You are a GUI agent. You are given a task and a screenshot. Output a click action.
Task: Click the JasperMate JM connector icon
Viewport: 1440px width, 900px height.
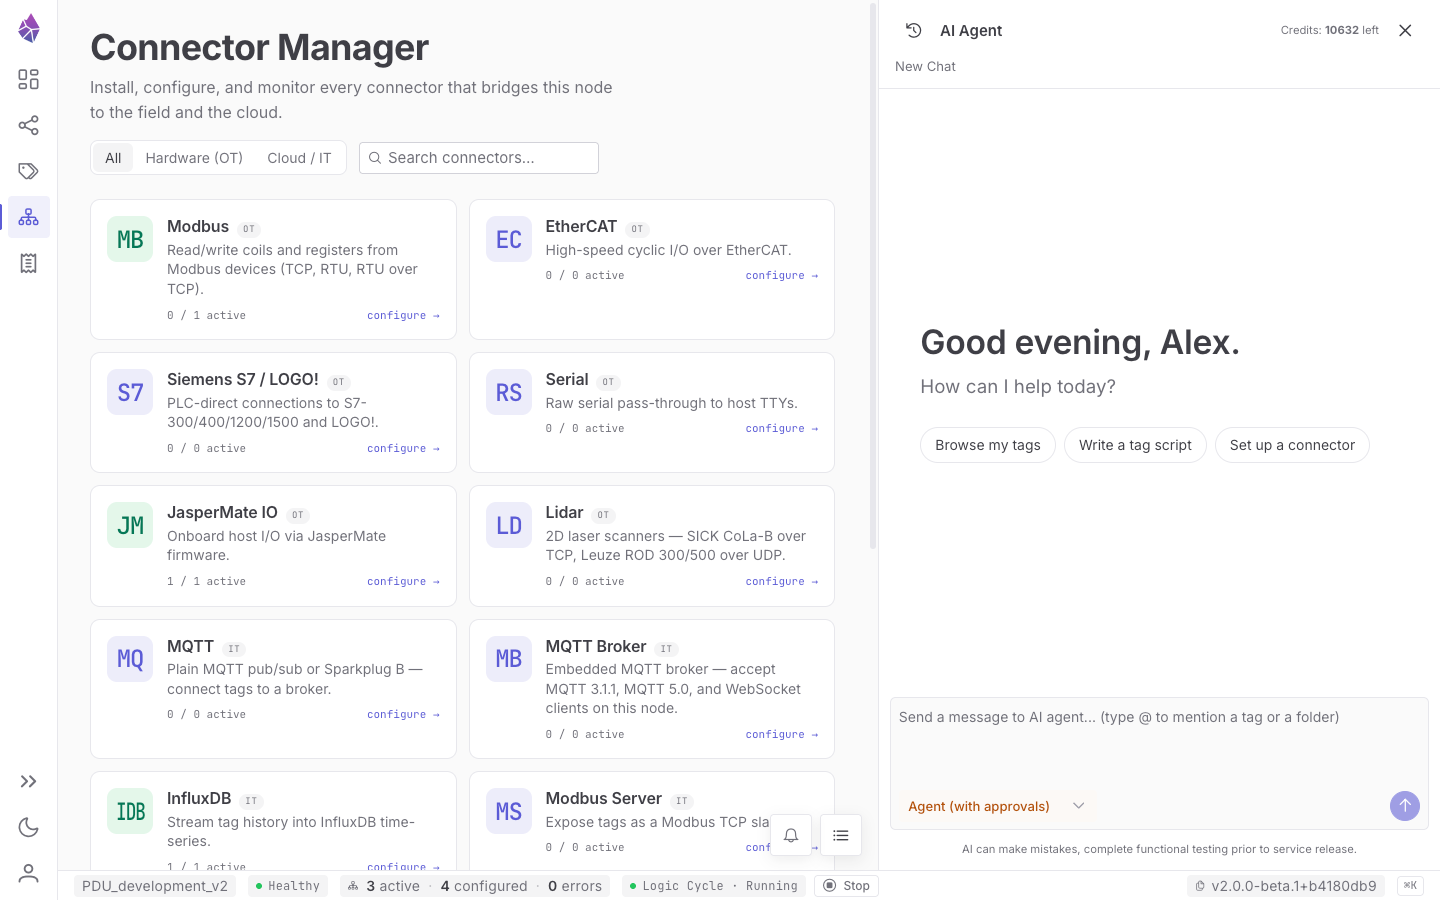pyautogui.click(x=130, y=525)
